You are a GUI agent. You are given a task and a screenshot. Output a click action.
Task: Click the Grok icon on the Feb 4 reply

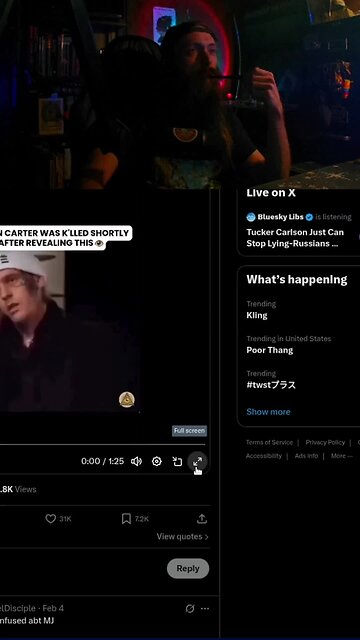click(190, 609)
